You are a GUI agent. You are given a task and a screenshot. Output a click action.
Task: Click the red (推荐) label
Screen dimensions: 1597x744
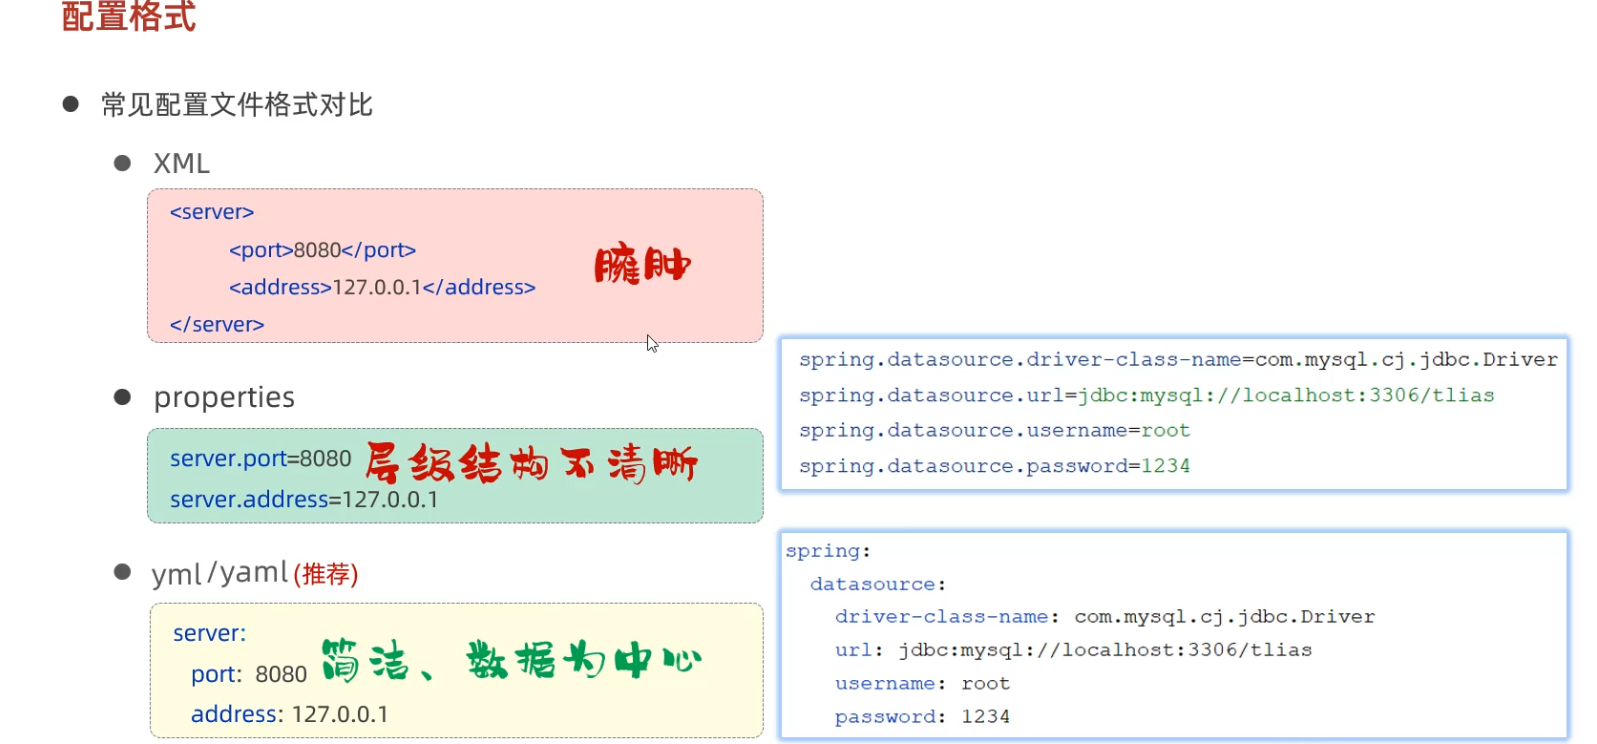pyautogui.click(x=326, y=574)
